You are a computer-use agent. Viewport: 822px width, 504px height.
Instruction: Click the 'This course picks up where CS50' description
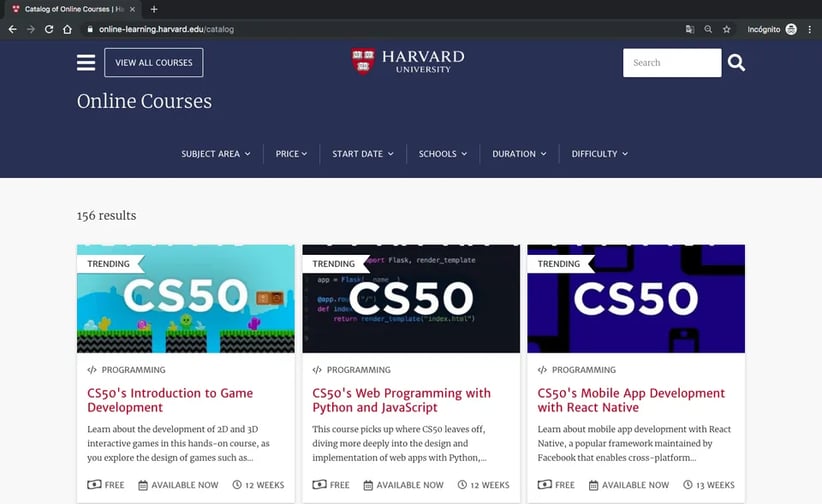coord(399,443)
